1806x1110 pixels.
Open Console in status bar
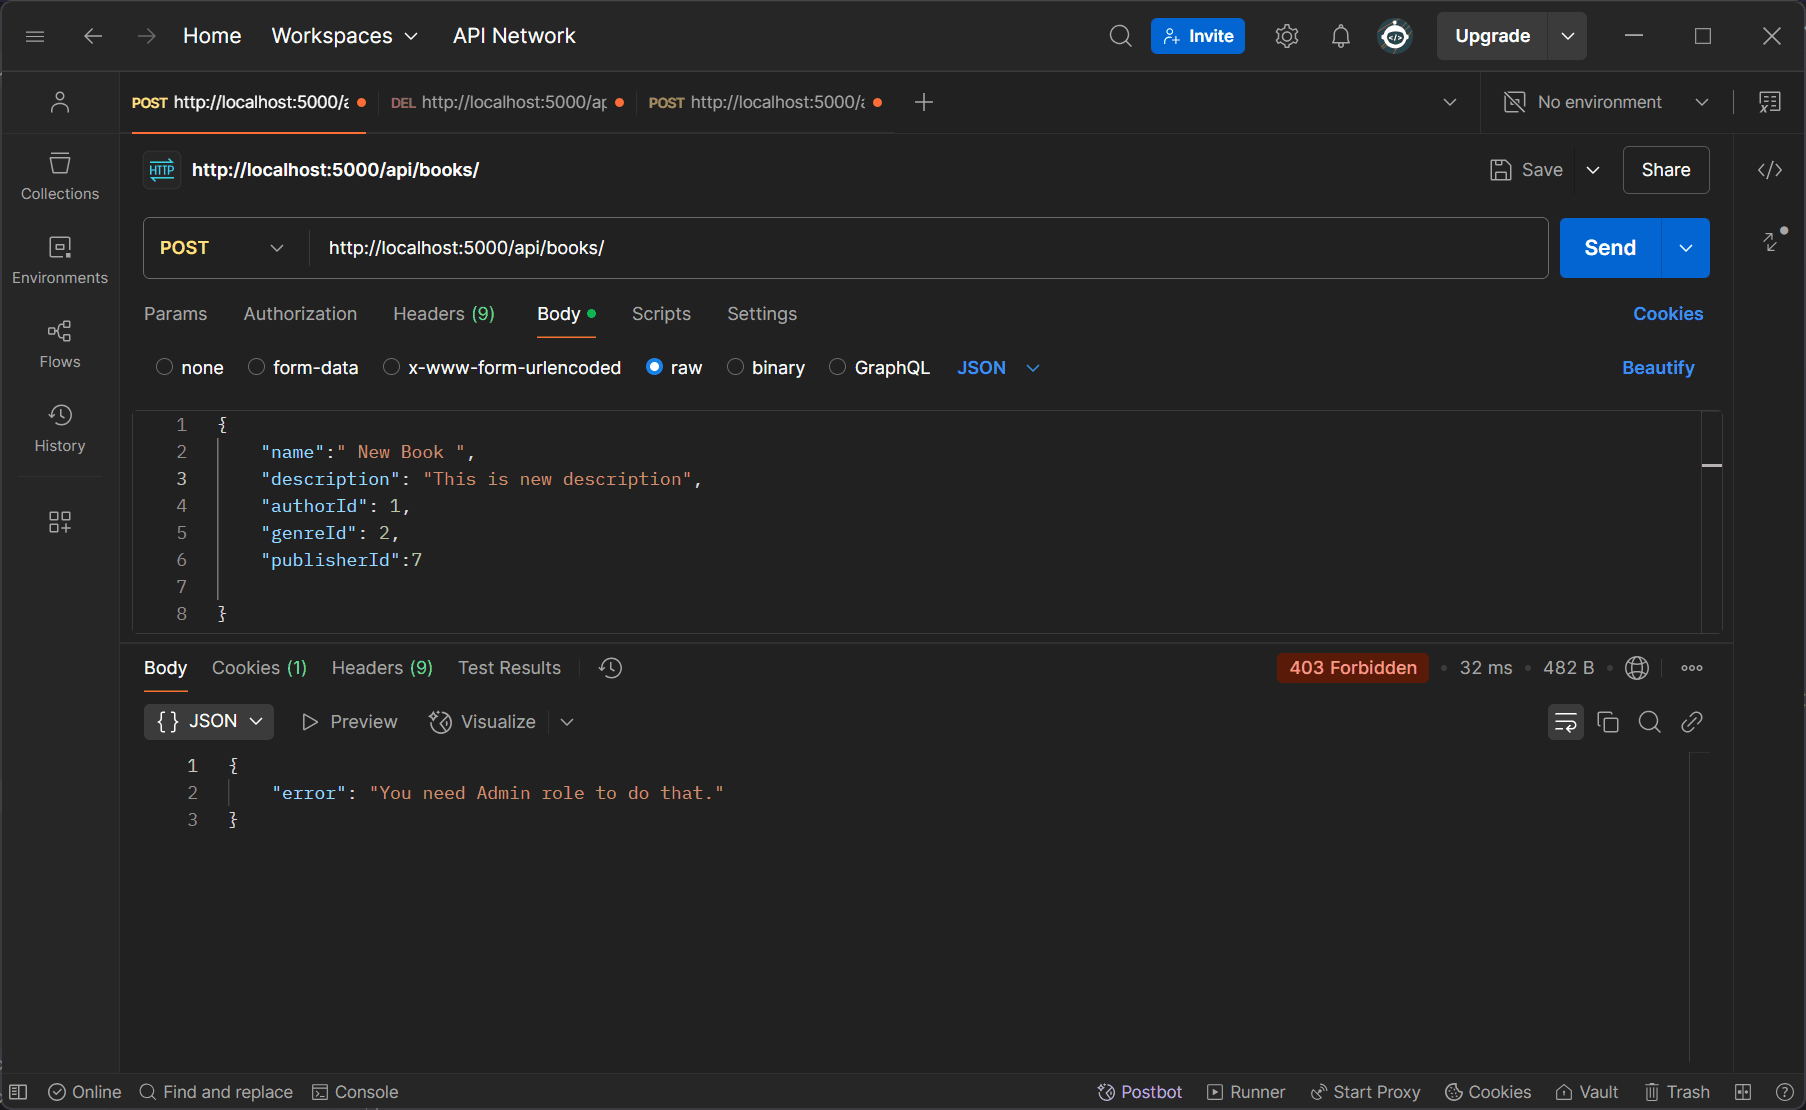pyautogui.click(x=355, y=1092)
